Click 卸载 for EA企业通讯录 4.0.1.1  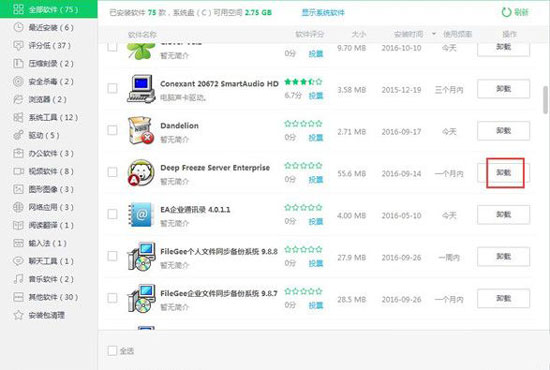point(503,214)
